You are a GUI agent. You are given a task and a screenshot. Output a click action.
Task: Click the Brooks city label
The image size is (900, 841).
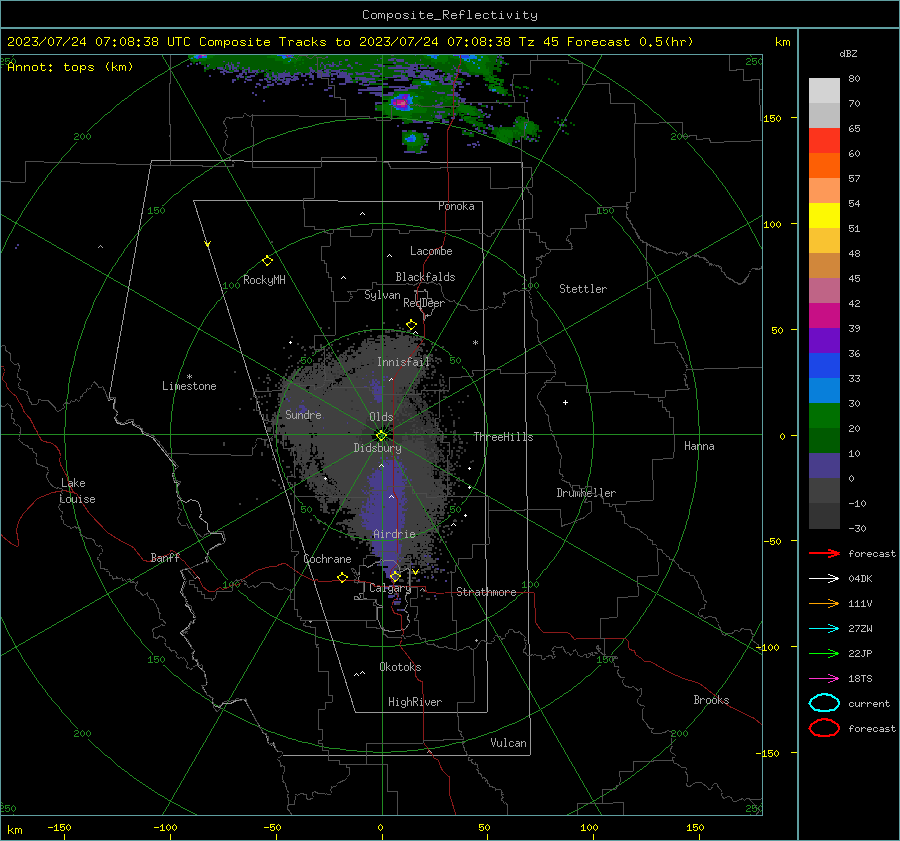click(x=711, y=700)
